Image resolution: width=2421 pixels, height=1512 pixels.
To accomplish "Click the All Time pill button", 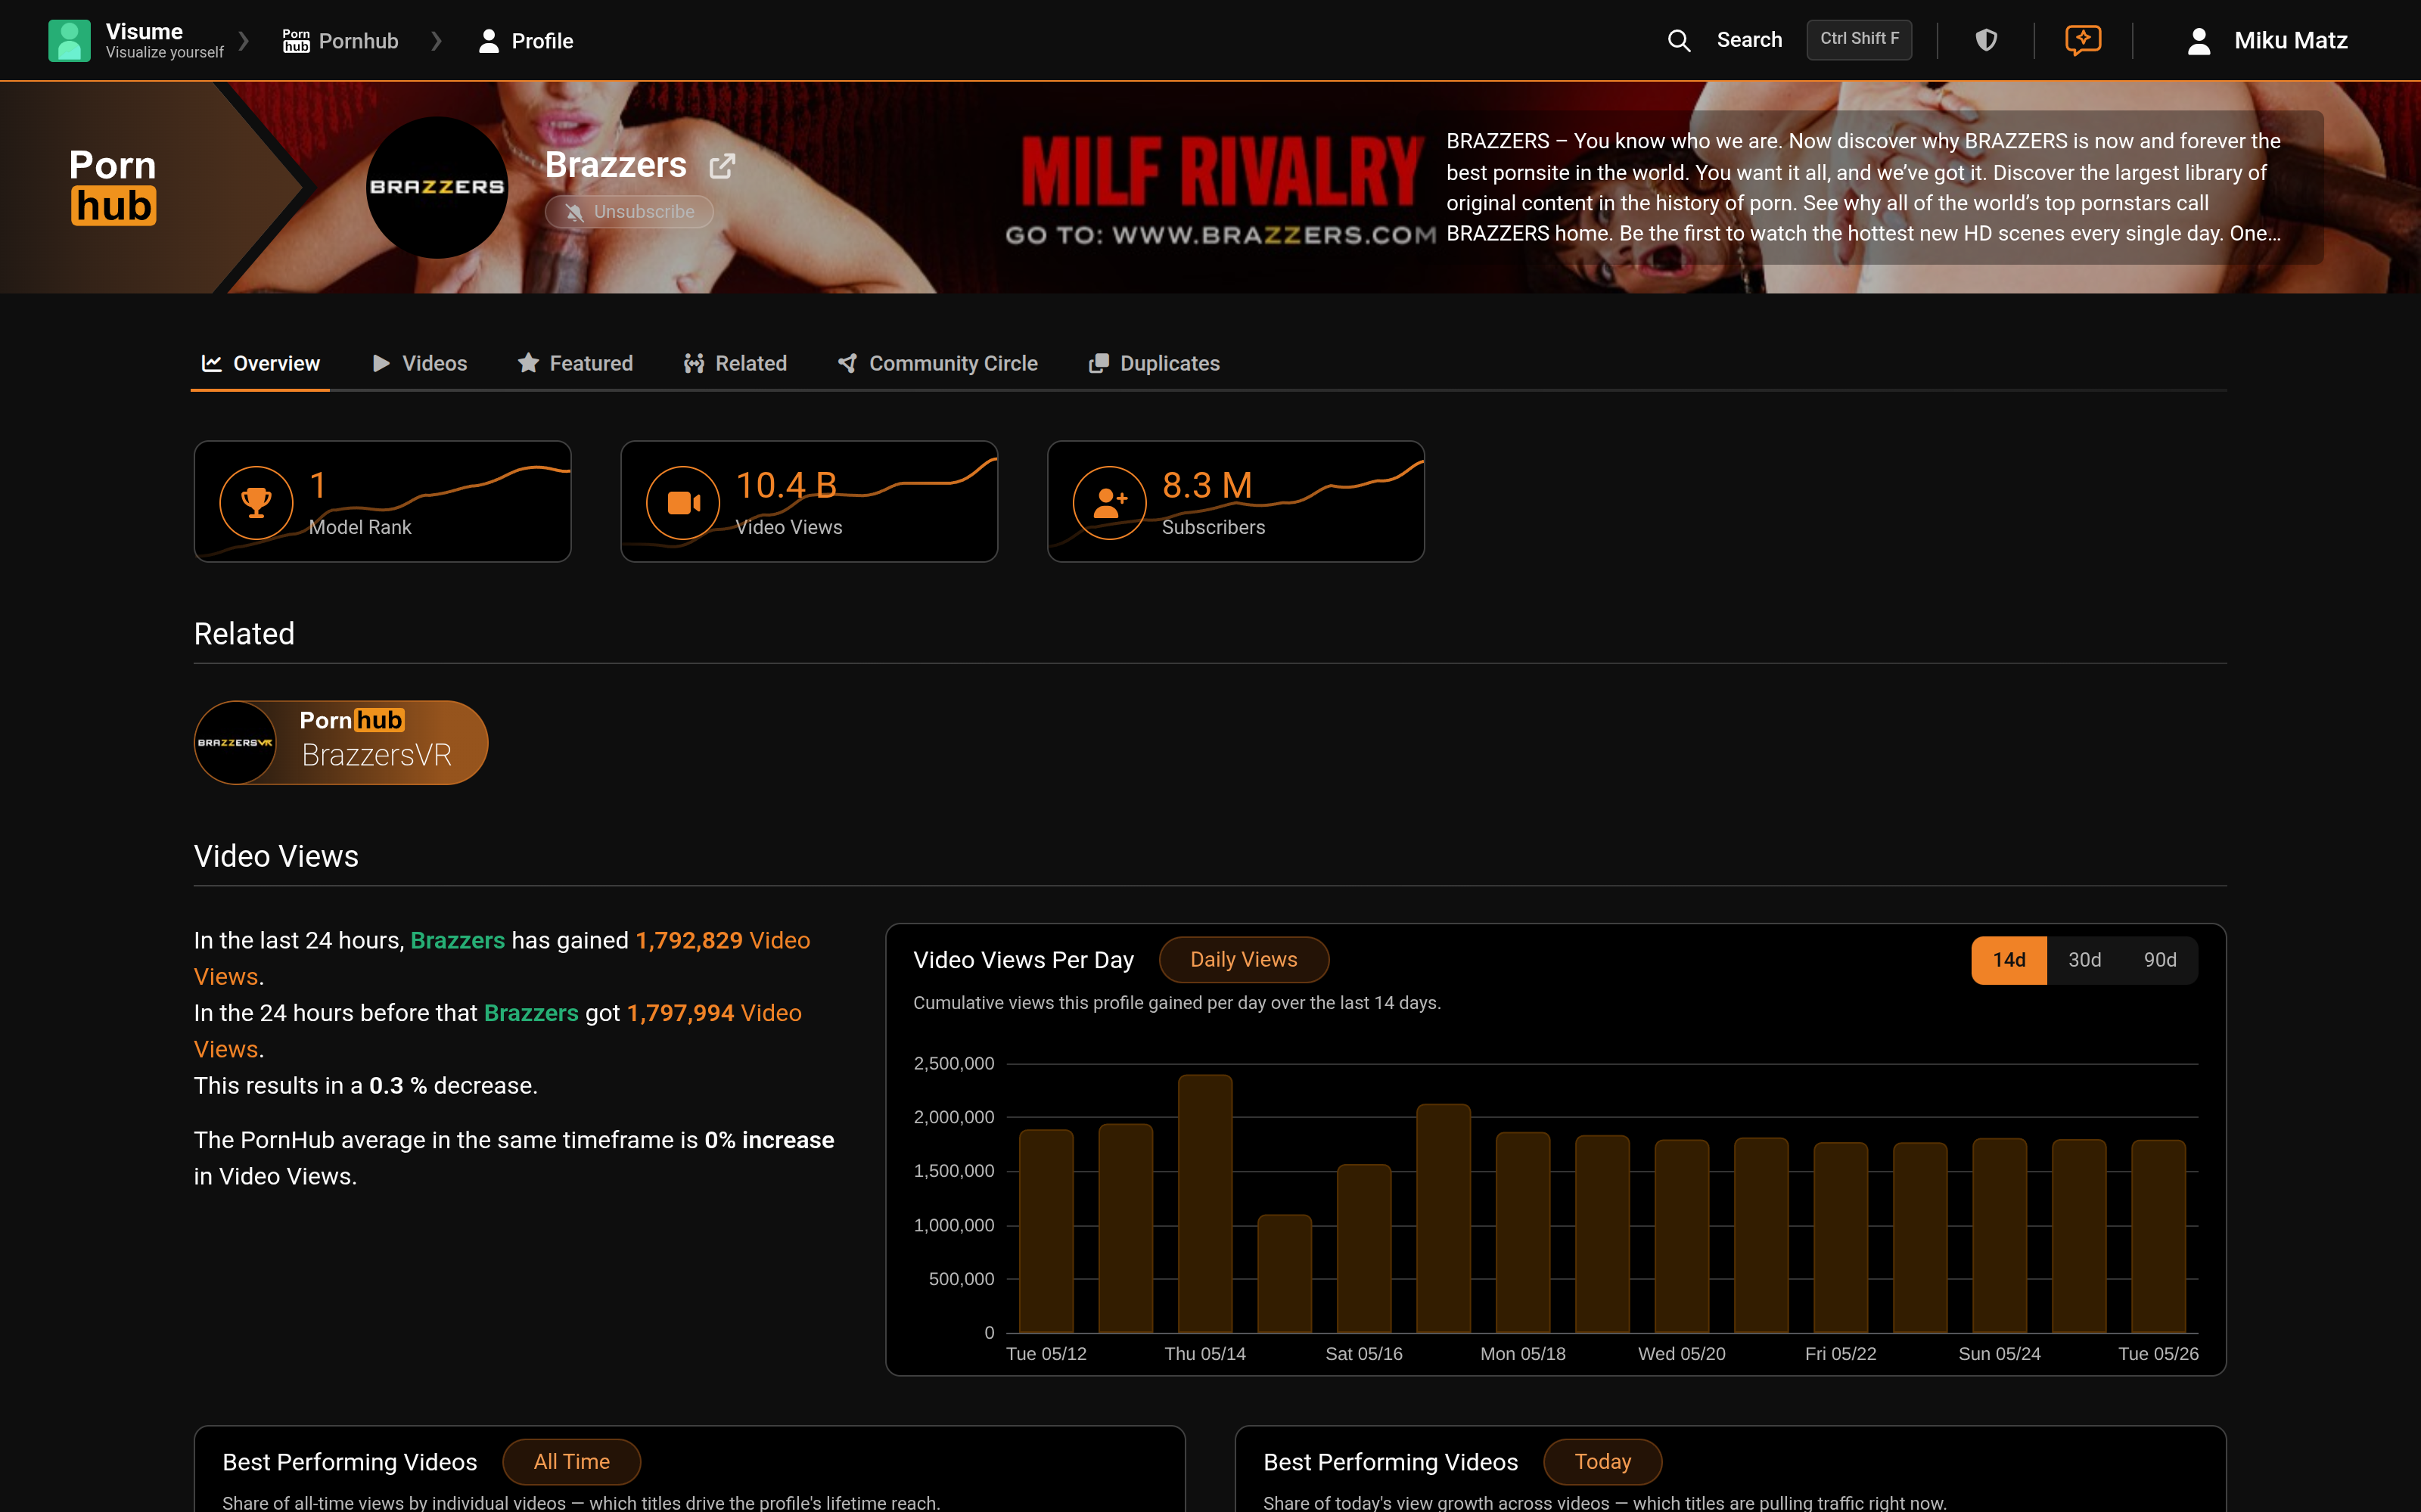I will 571,1462.
